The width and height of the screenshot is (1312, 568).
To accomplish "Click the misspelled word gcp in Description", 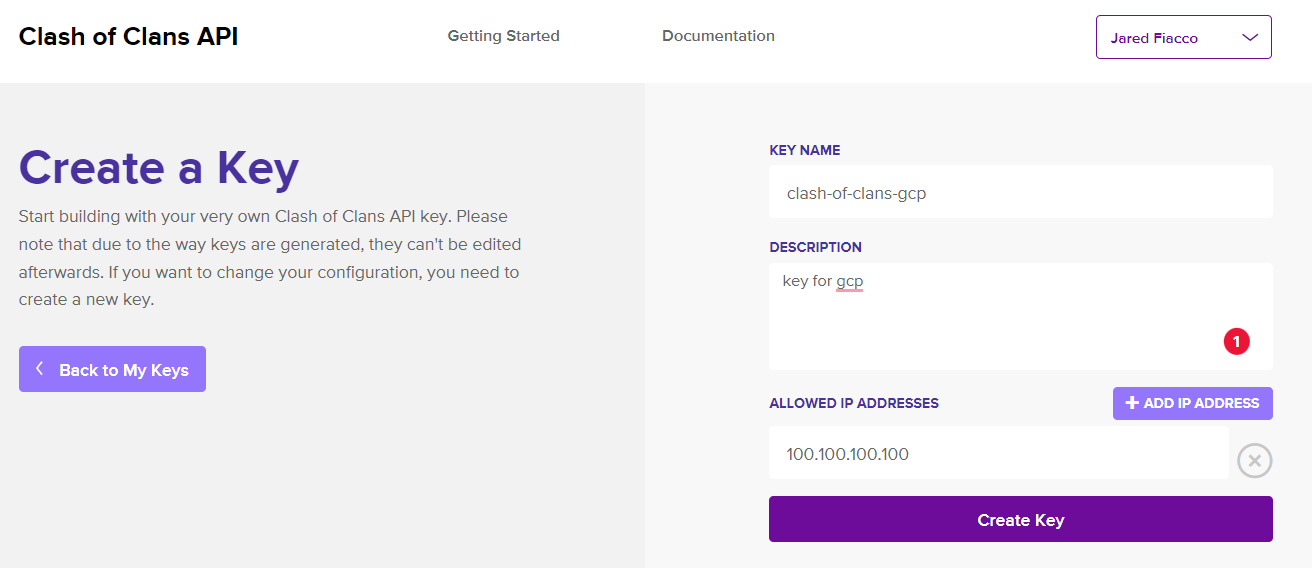I will pos(850,282).
